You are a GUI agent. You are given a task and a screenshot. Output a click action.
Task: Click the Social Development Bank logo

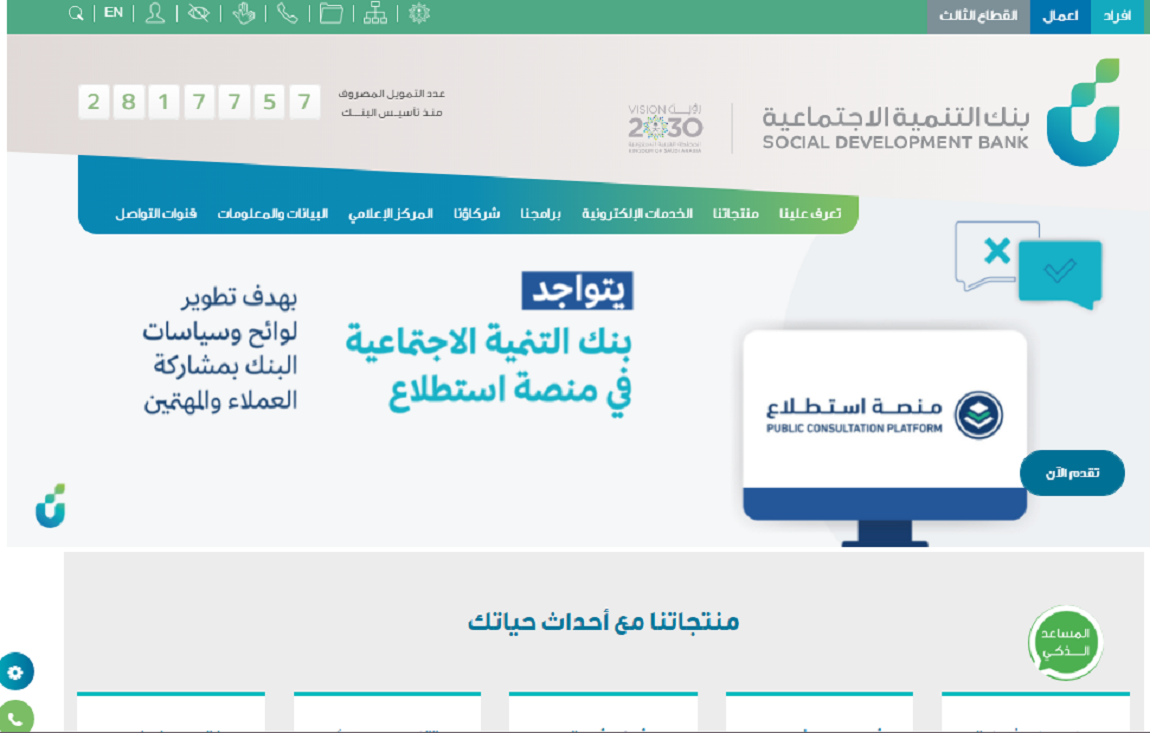pyautogui.click(x=940, y=114)
